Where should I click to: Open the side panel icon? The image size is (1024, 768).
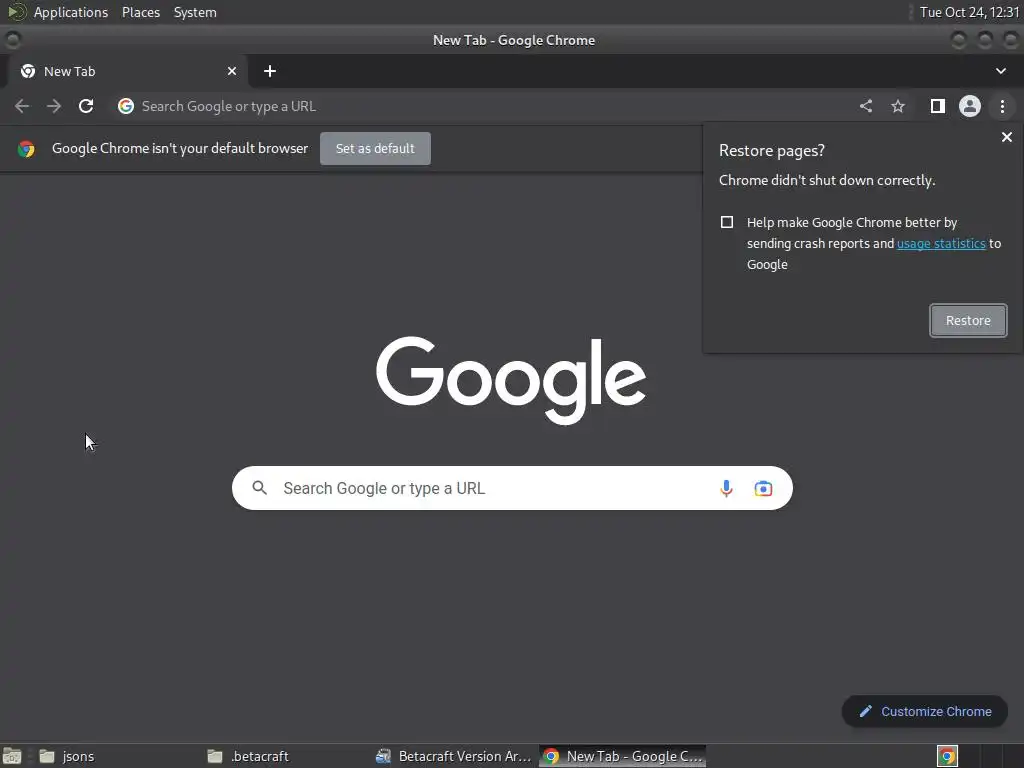(x=937, y=106)
